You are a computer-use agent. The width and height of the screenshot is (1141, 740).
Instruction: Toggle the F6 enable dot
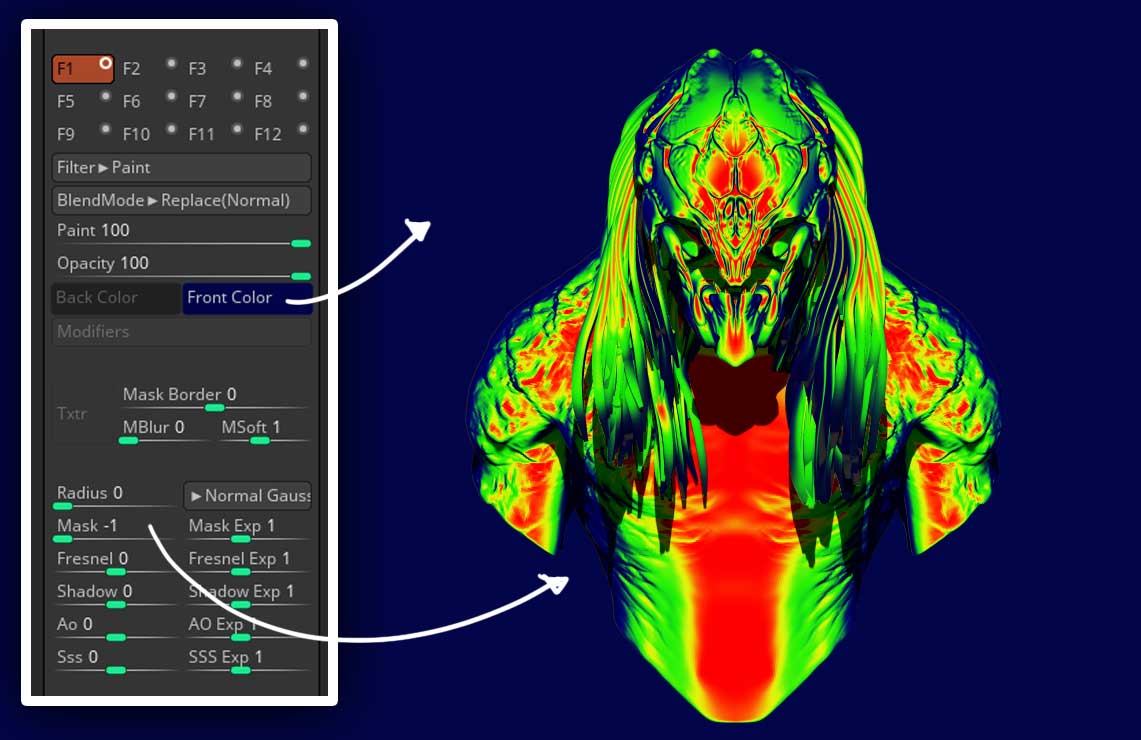coord(171,96)
